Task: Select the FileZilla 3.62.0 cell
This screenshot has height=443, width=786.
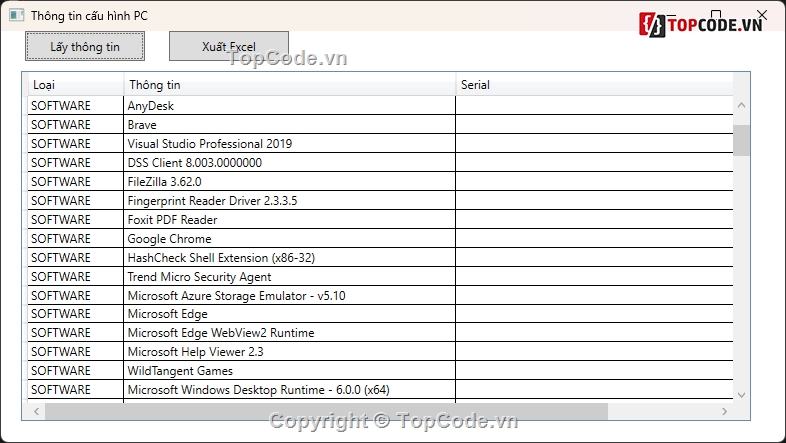Action: (290, 182)
